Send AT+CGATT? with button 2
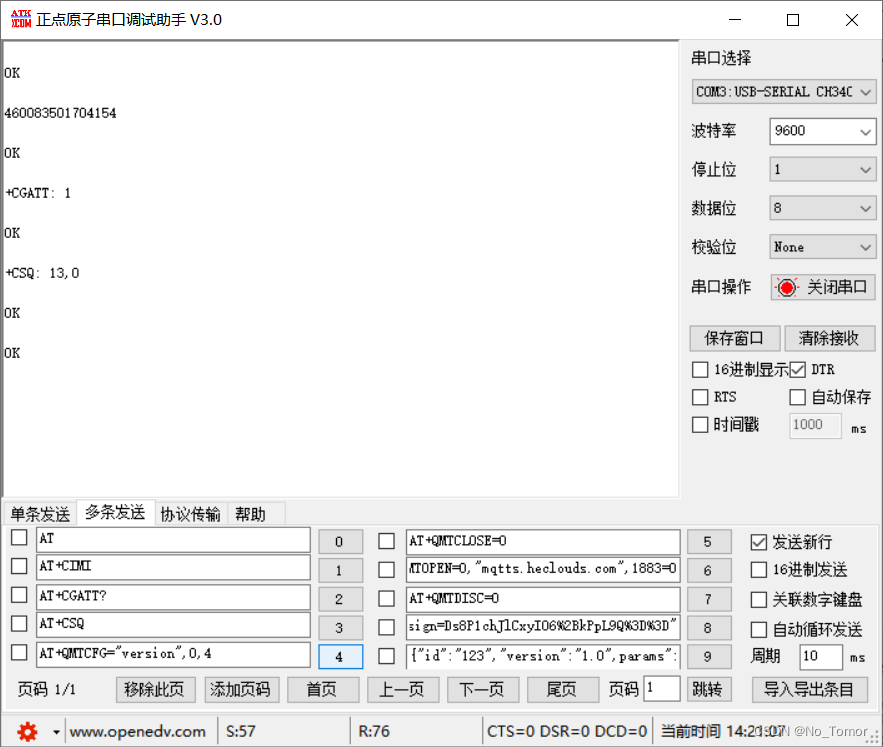883x747 pixels. [x=340, y=599]
